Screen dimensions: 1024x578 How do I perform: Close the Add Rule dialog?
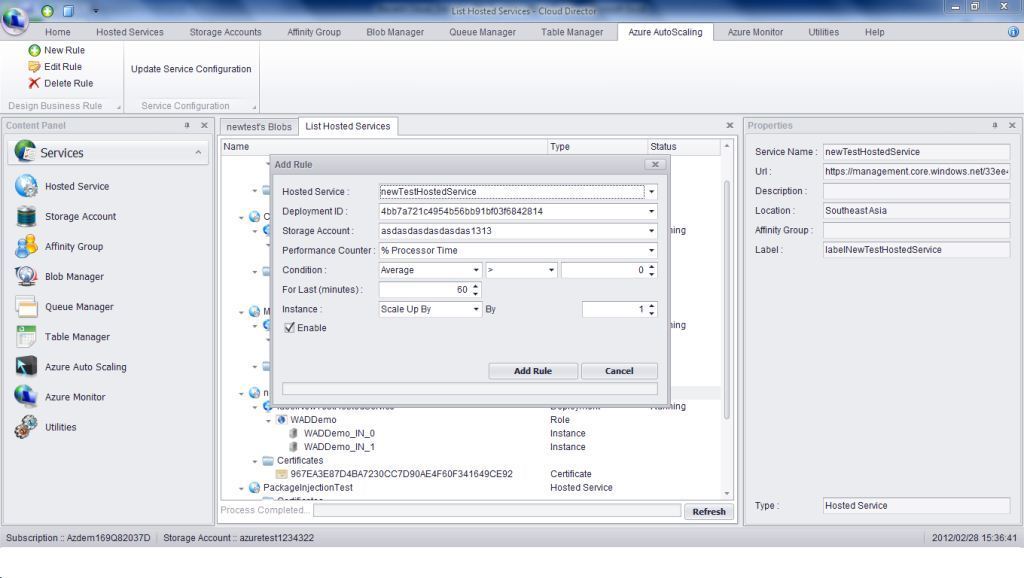click(655, 165)
